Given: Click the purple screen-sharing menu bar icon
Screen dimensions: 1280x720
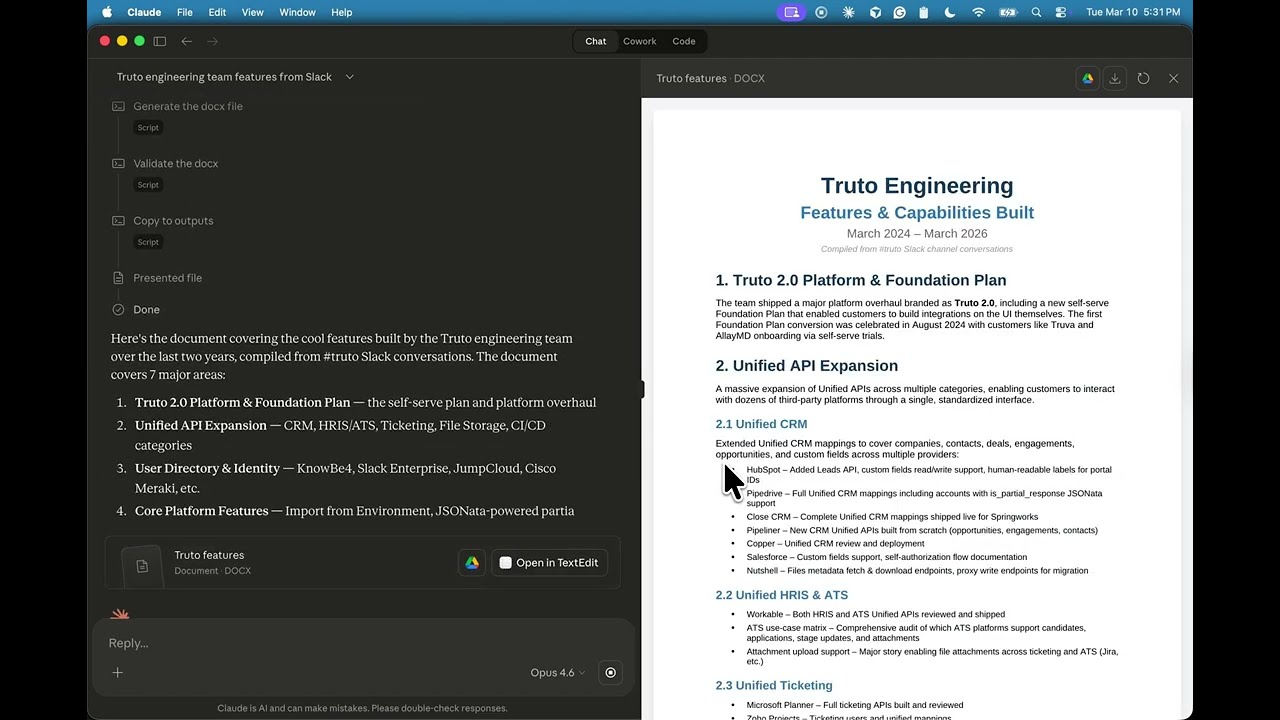Looking at the screenshot, I should 792,12.
